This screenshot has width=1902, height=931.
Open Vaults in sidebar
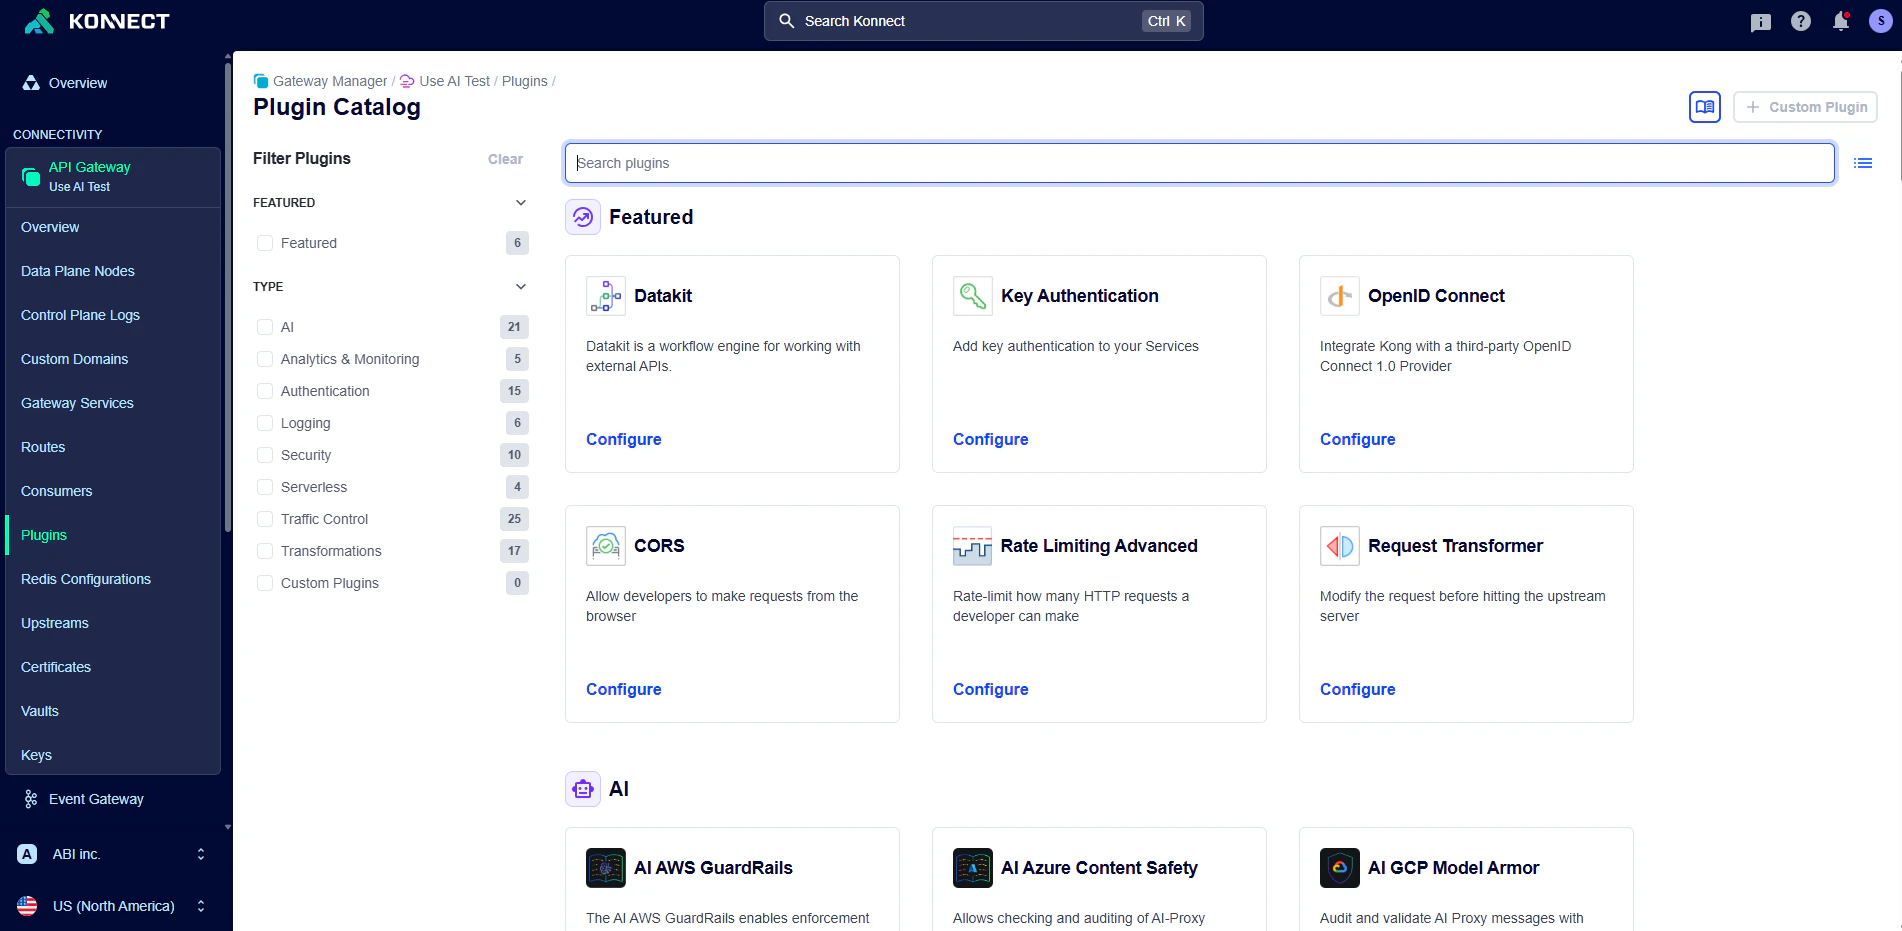[x=40, y=711]
